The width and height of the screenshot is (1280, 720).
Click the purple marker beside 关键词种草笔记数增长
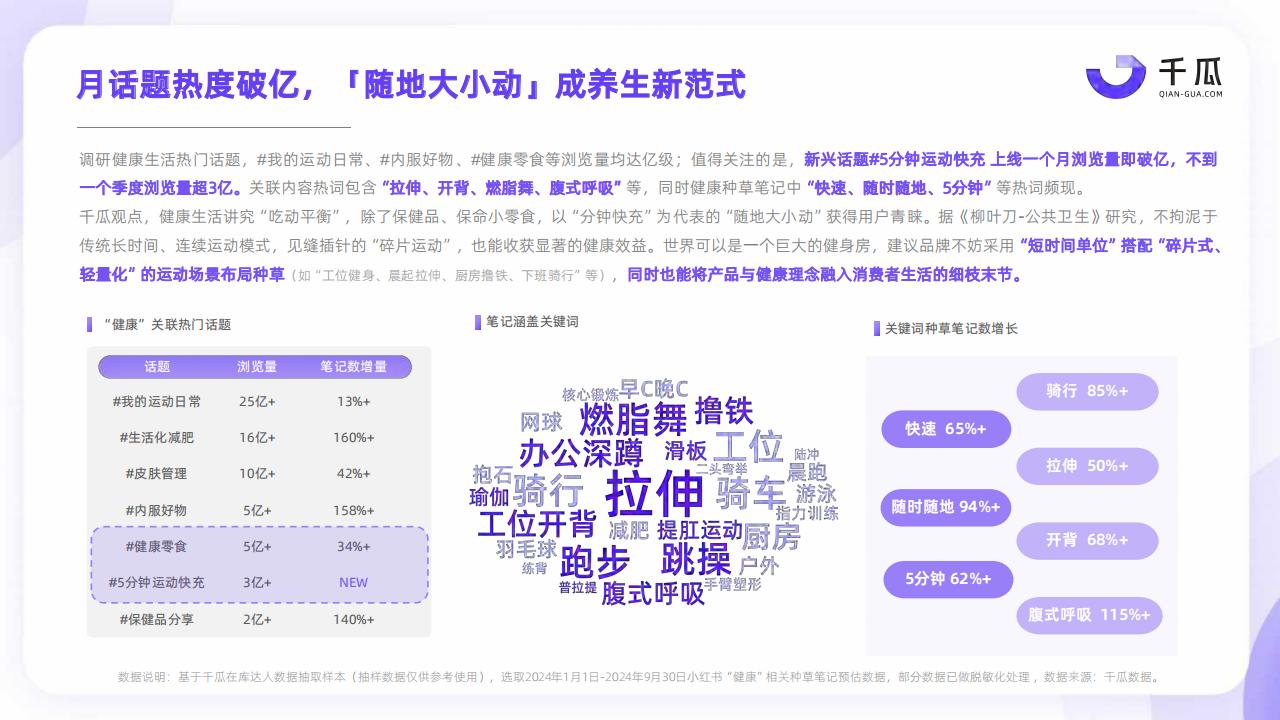[877, 328]
